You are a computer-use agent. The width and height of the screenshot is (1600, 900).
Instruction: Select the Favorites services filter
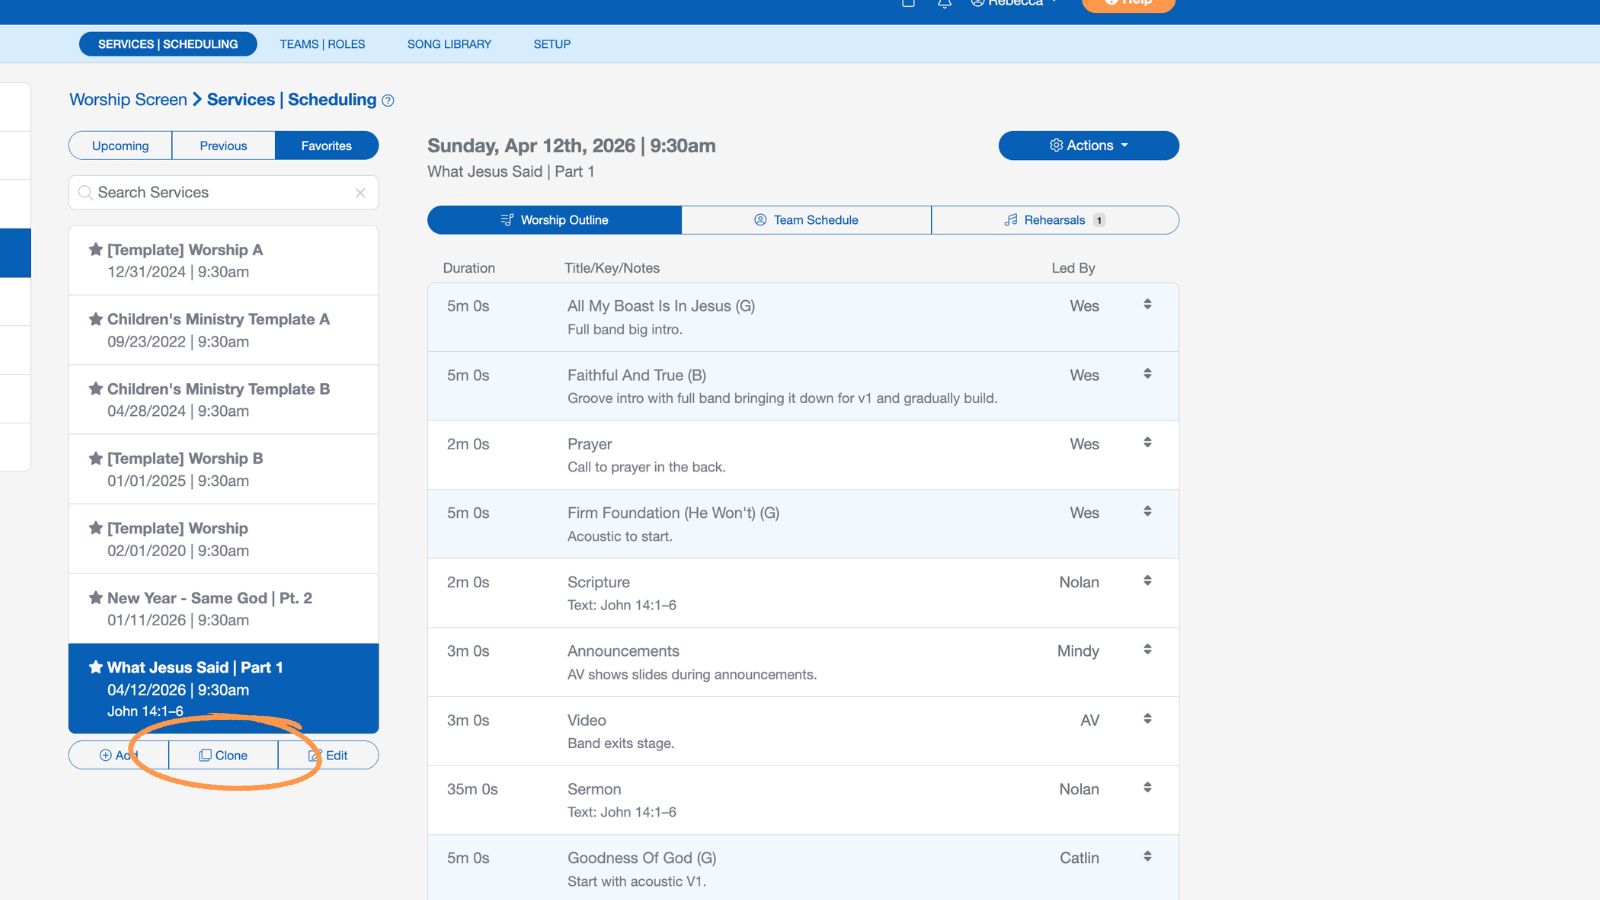pos(326,146)
